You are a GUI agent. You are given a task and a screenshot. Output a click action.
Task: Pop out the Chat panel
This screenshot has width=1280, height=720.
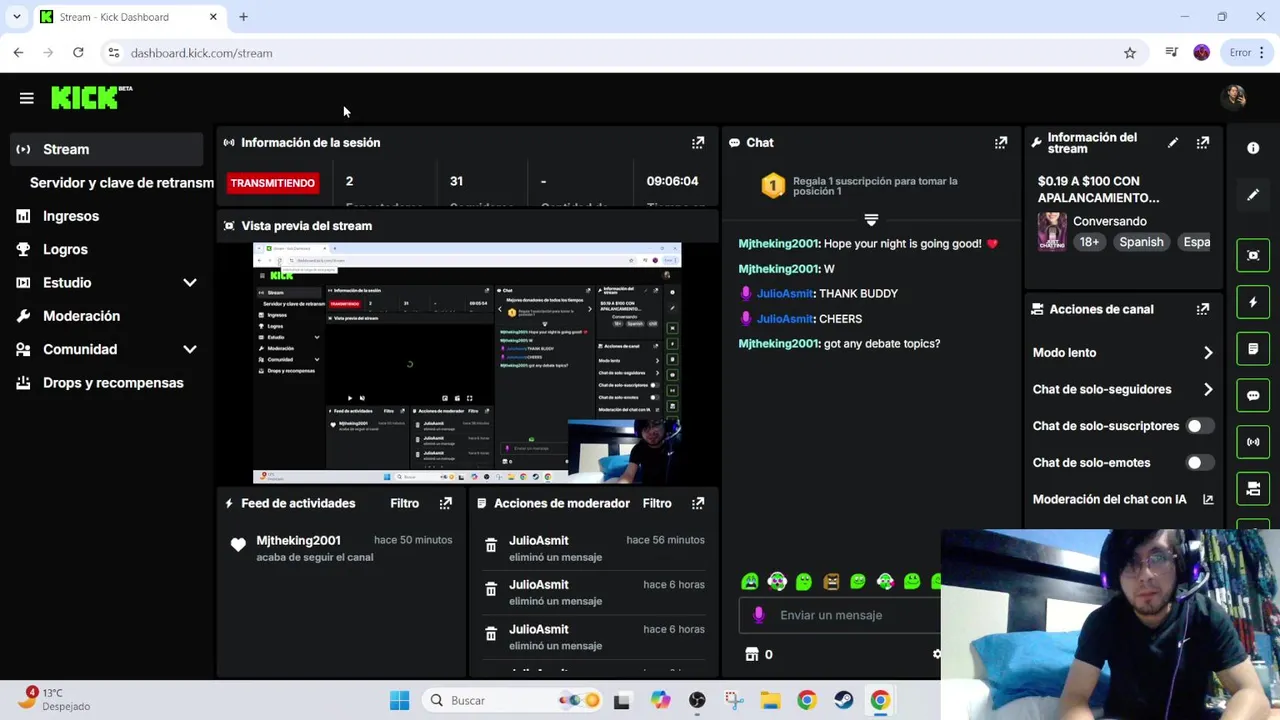(x=1001, y=143)
